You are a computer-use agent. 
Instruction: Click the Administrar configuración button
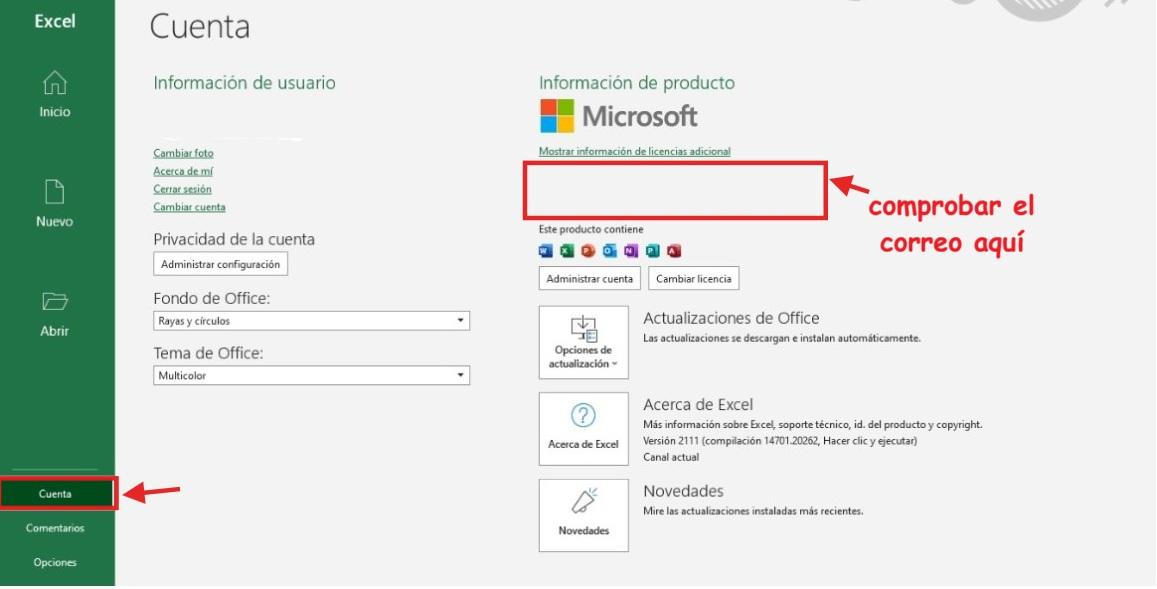point(221,264)
